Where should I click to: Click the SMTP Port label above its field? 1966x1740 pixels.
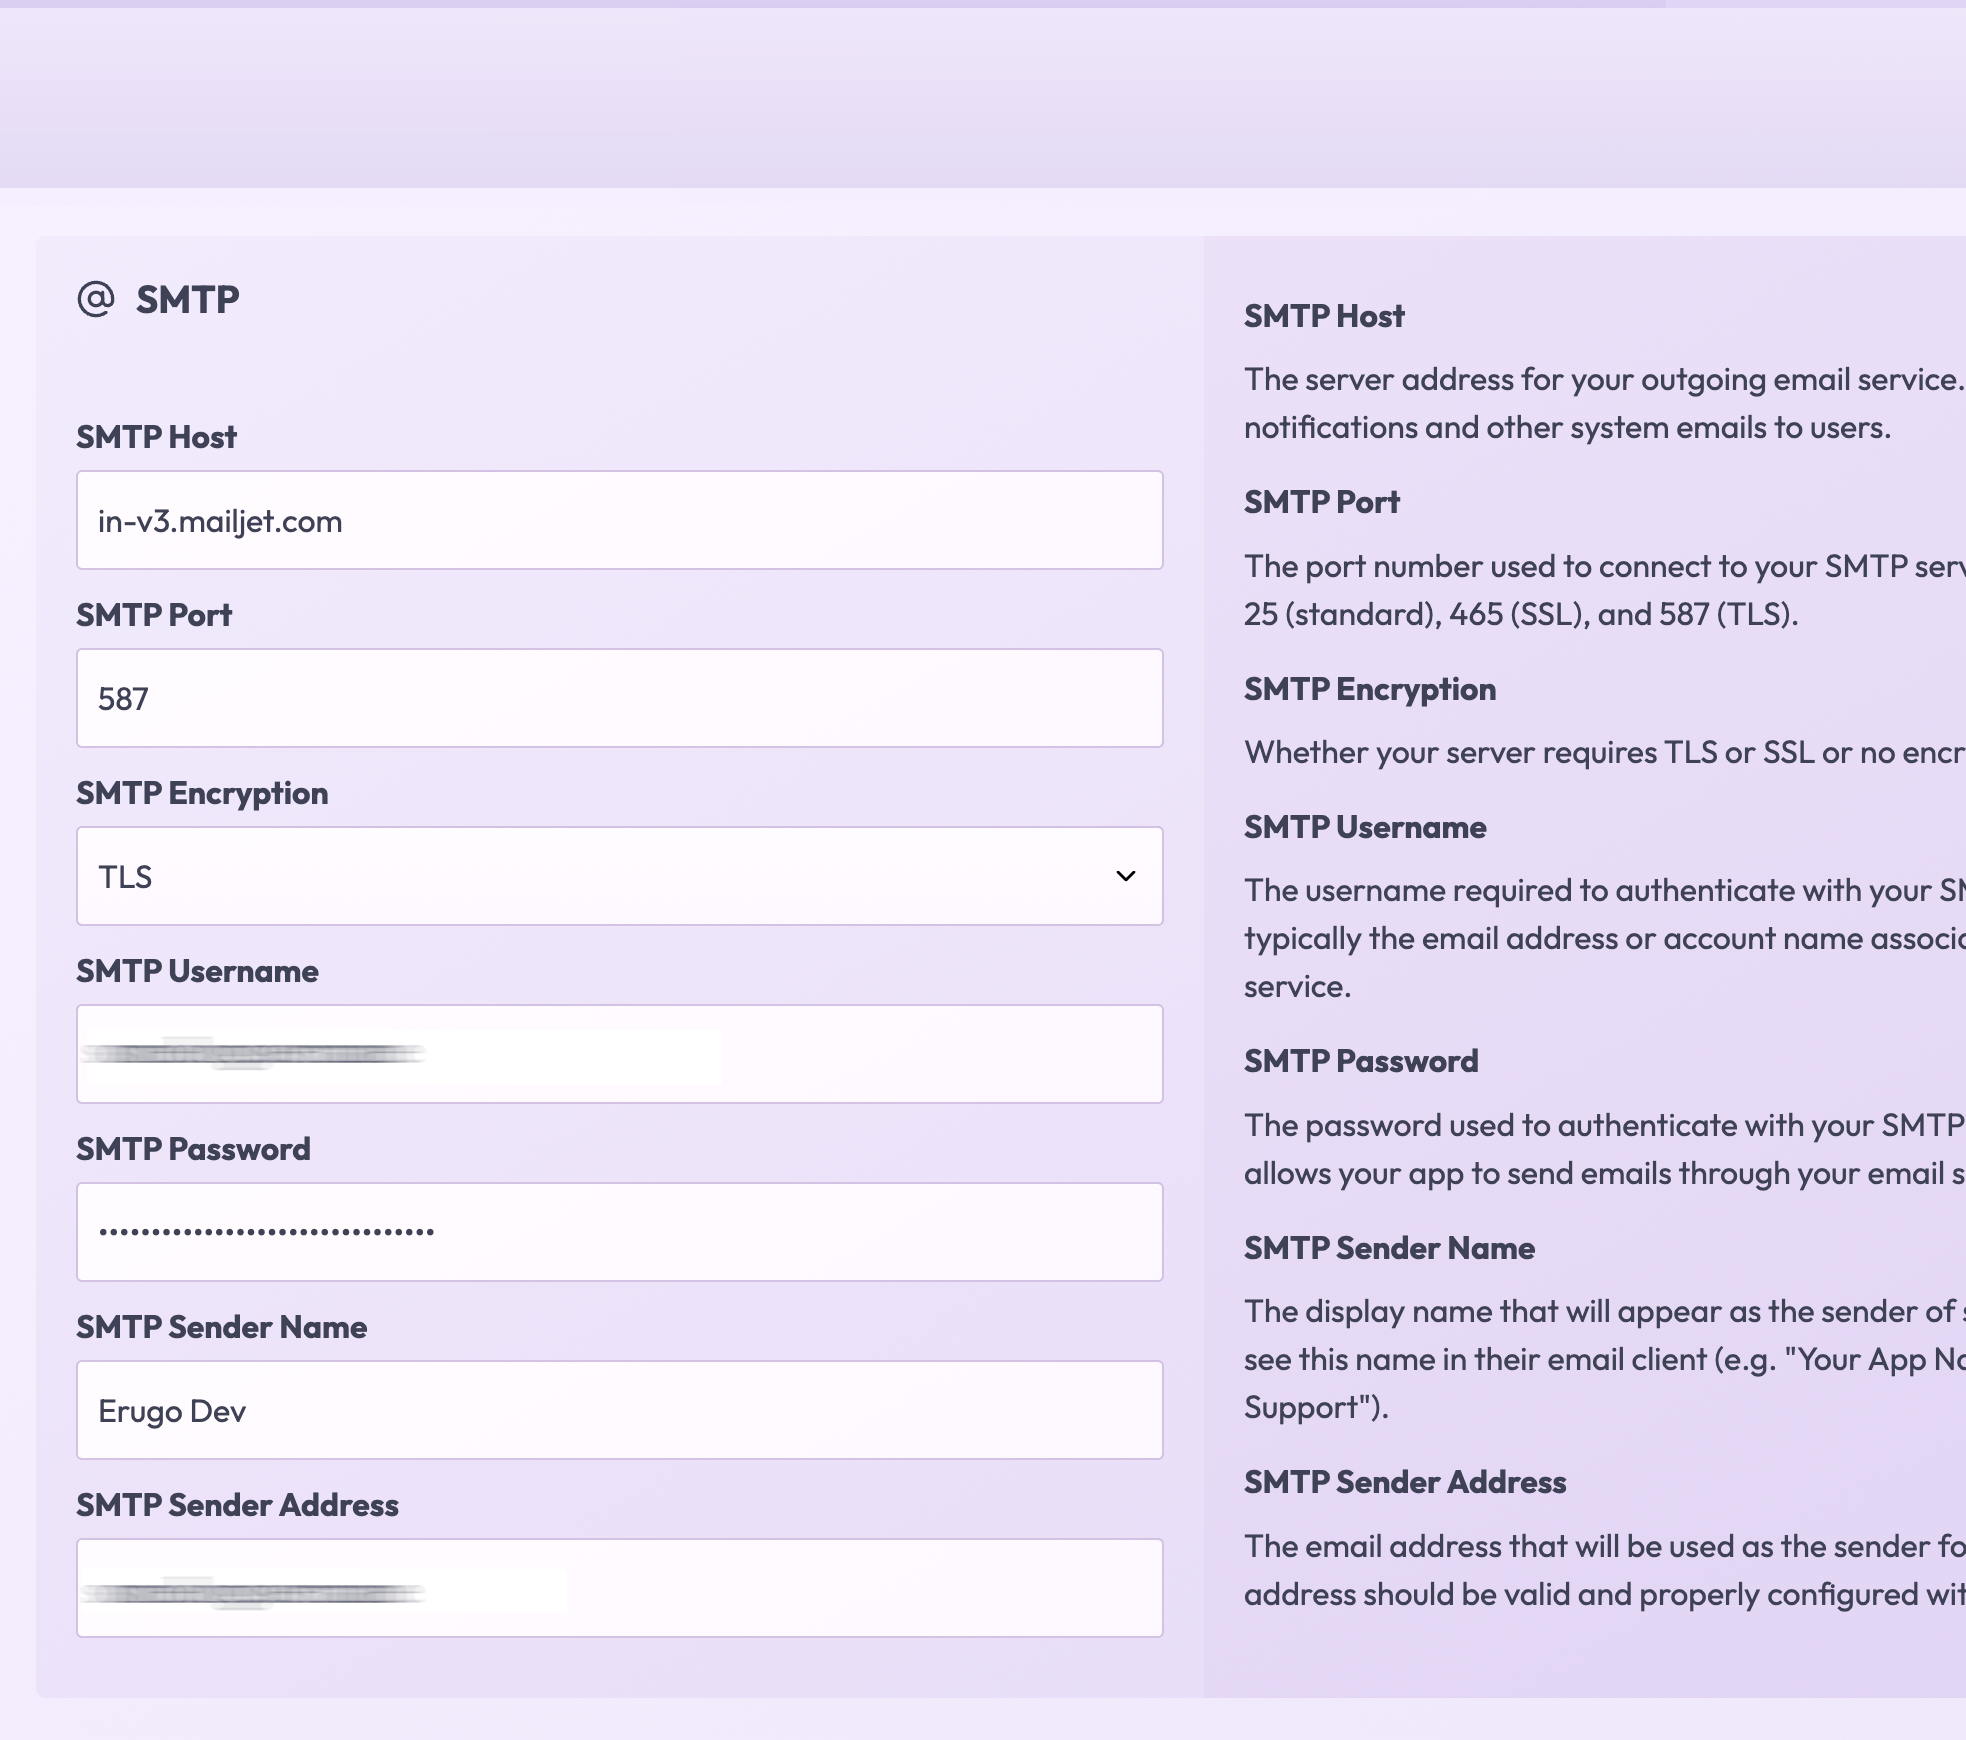point(154,614)
